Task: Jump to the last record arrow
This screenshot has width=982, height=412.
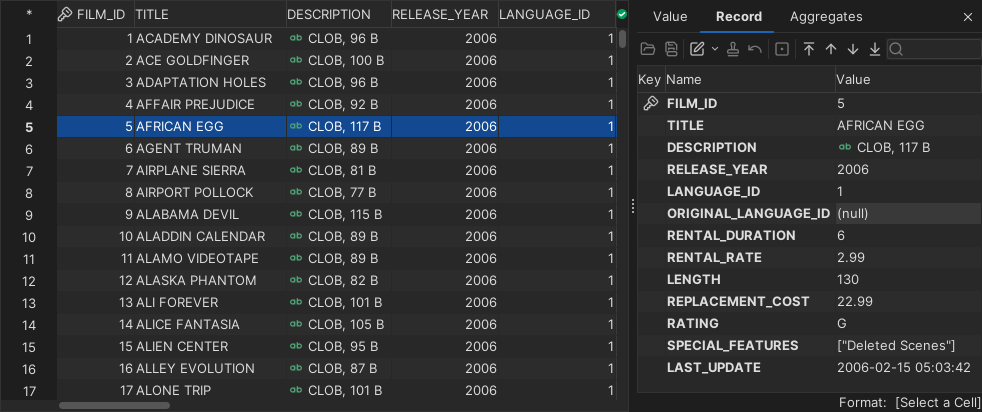Action: (875, 49)
